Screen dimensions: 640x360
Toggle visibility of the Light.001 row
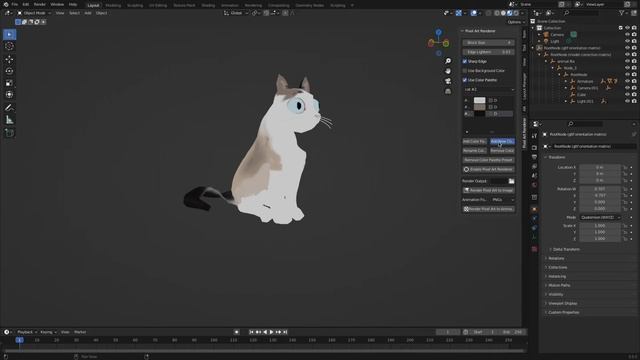[627, 101]
